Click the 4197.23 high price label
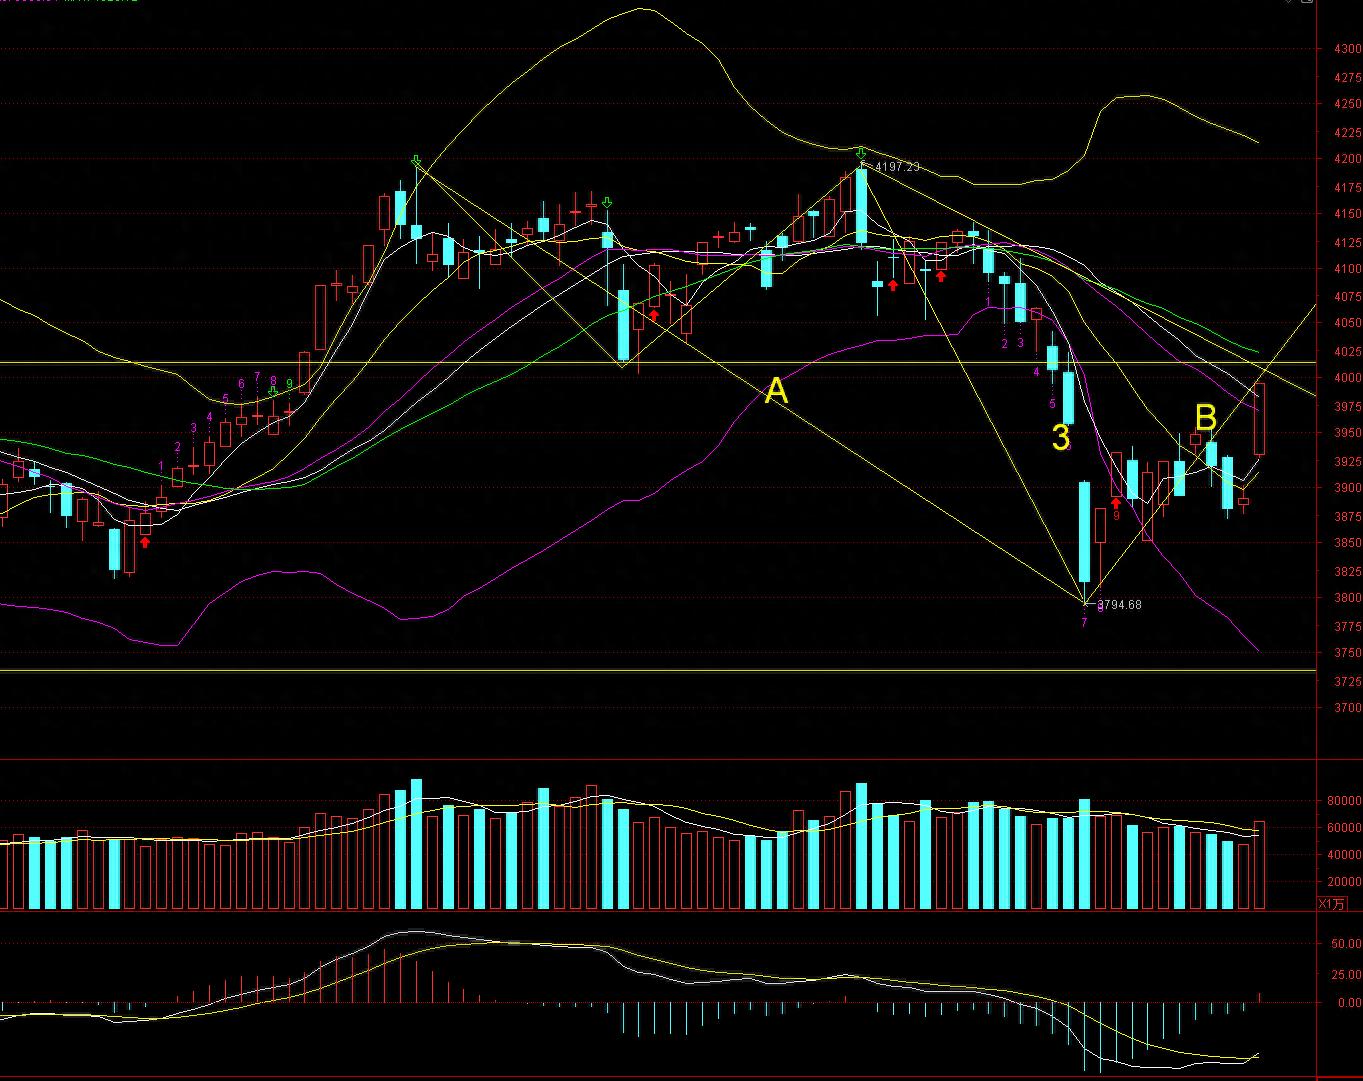 [x=897, y=167]
